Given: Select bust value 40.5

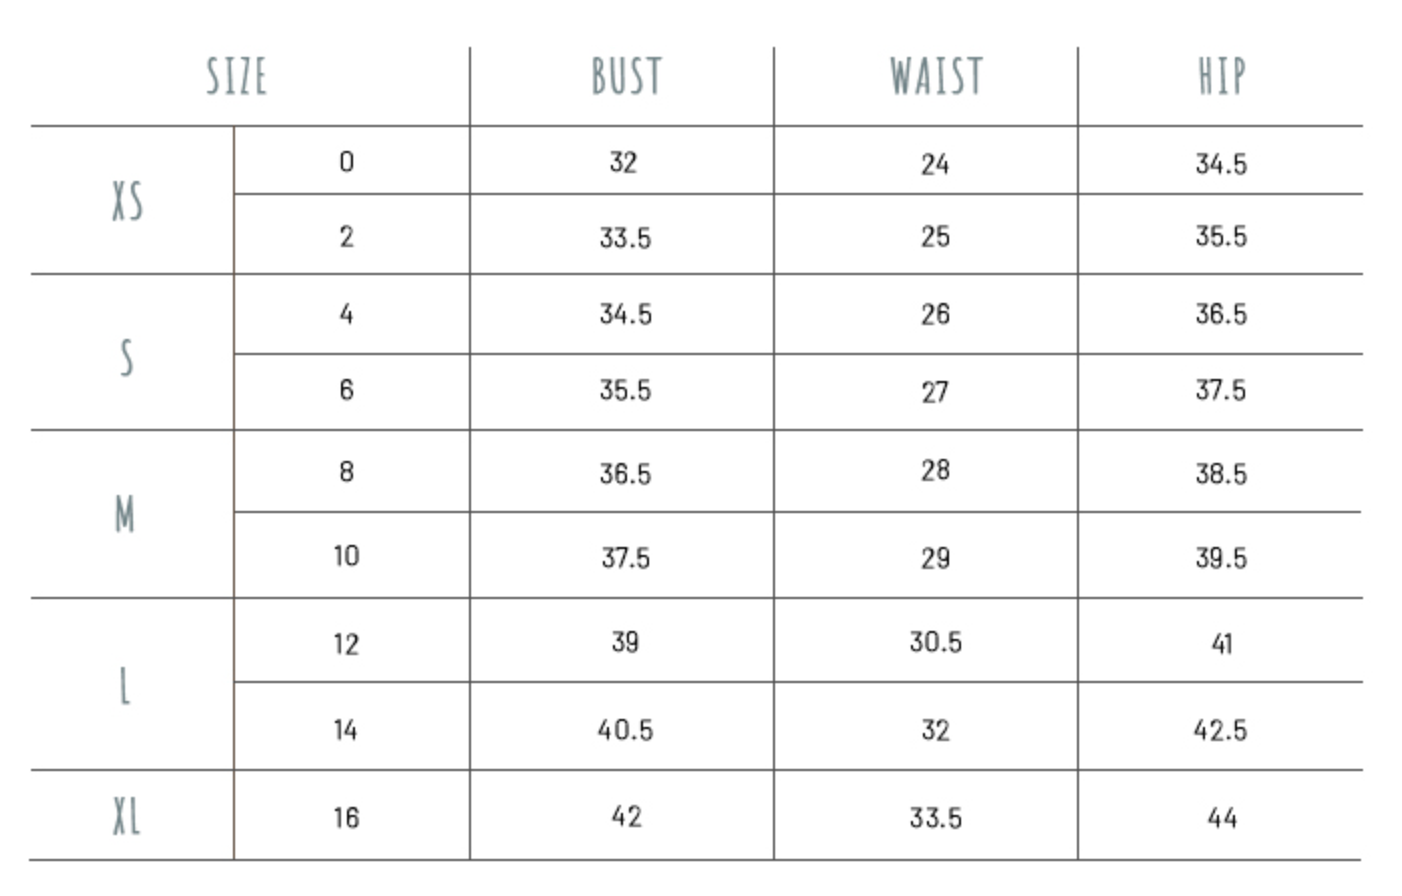Looking at the screenshot, I should pos(625,730).
